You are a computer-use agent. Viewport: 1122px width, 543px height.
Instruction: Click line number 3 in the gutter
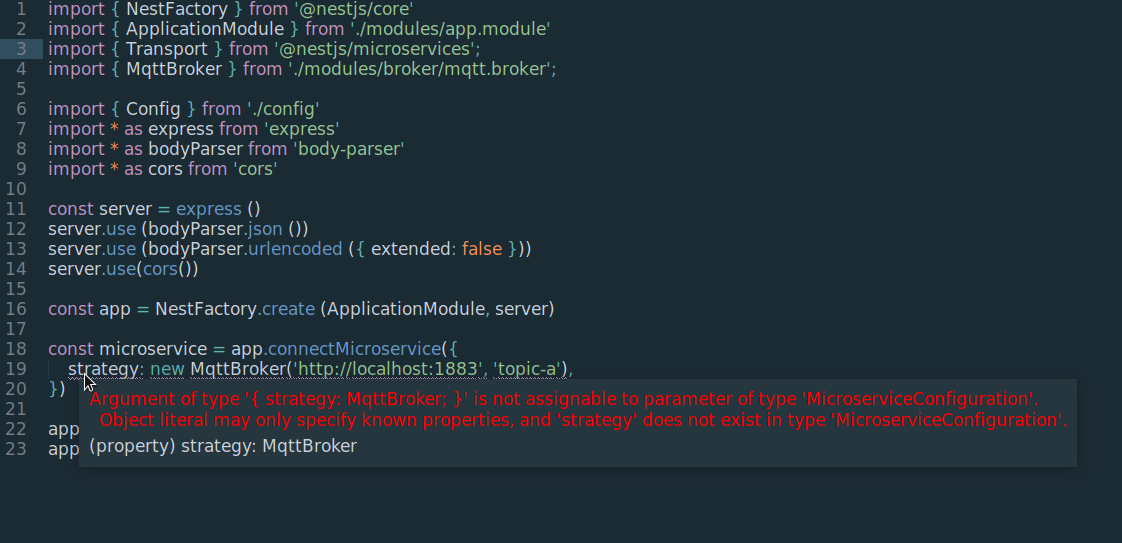tap(21, 49)
